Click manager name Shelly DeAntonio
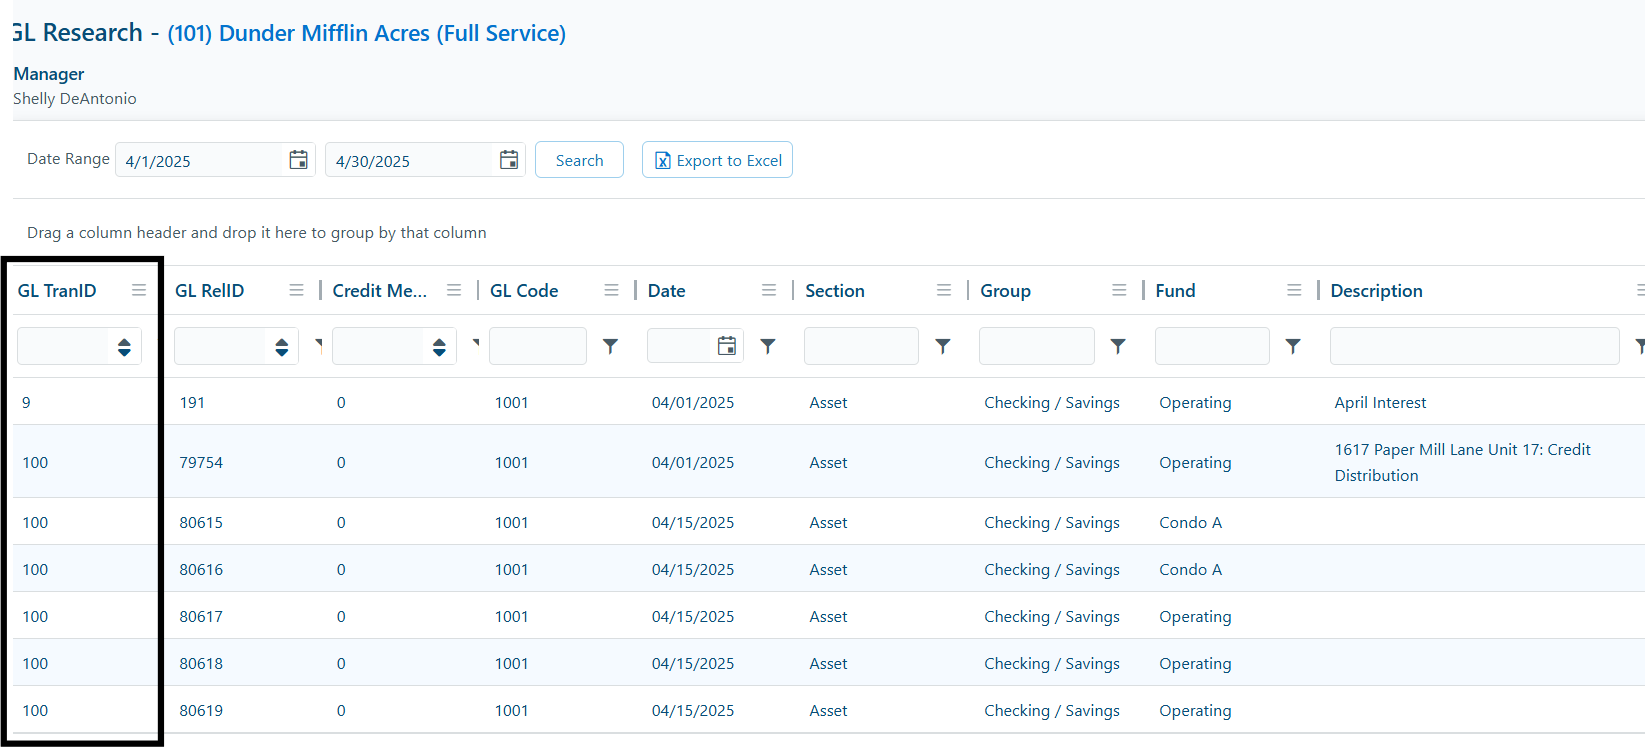The width and height of the screenshot is (1645, 747). click(75, 98)
